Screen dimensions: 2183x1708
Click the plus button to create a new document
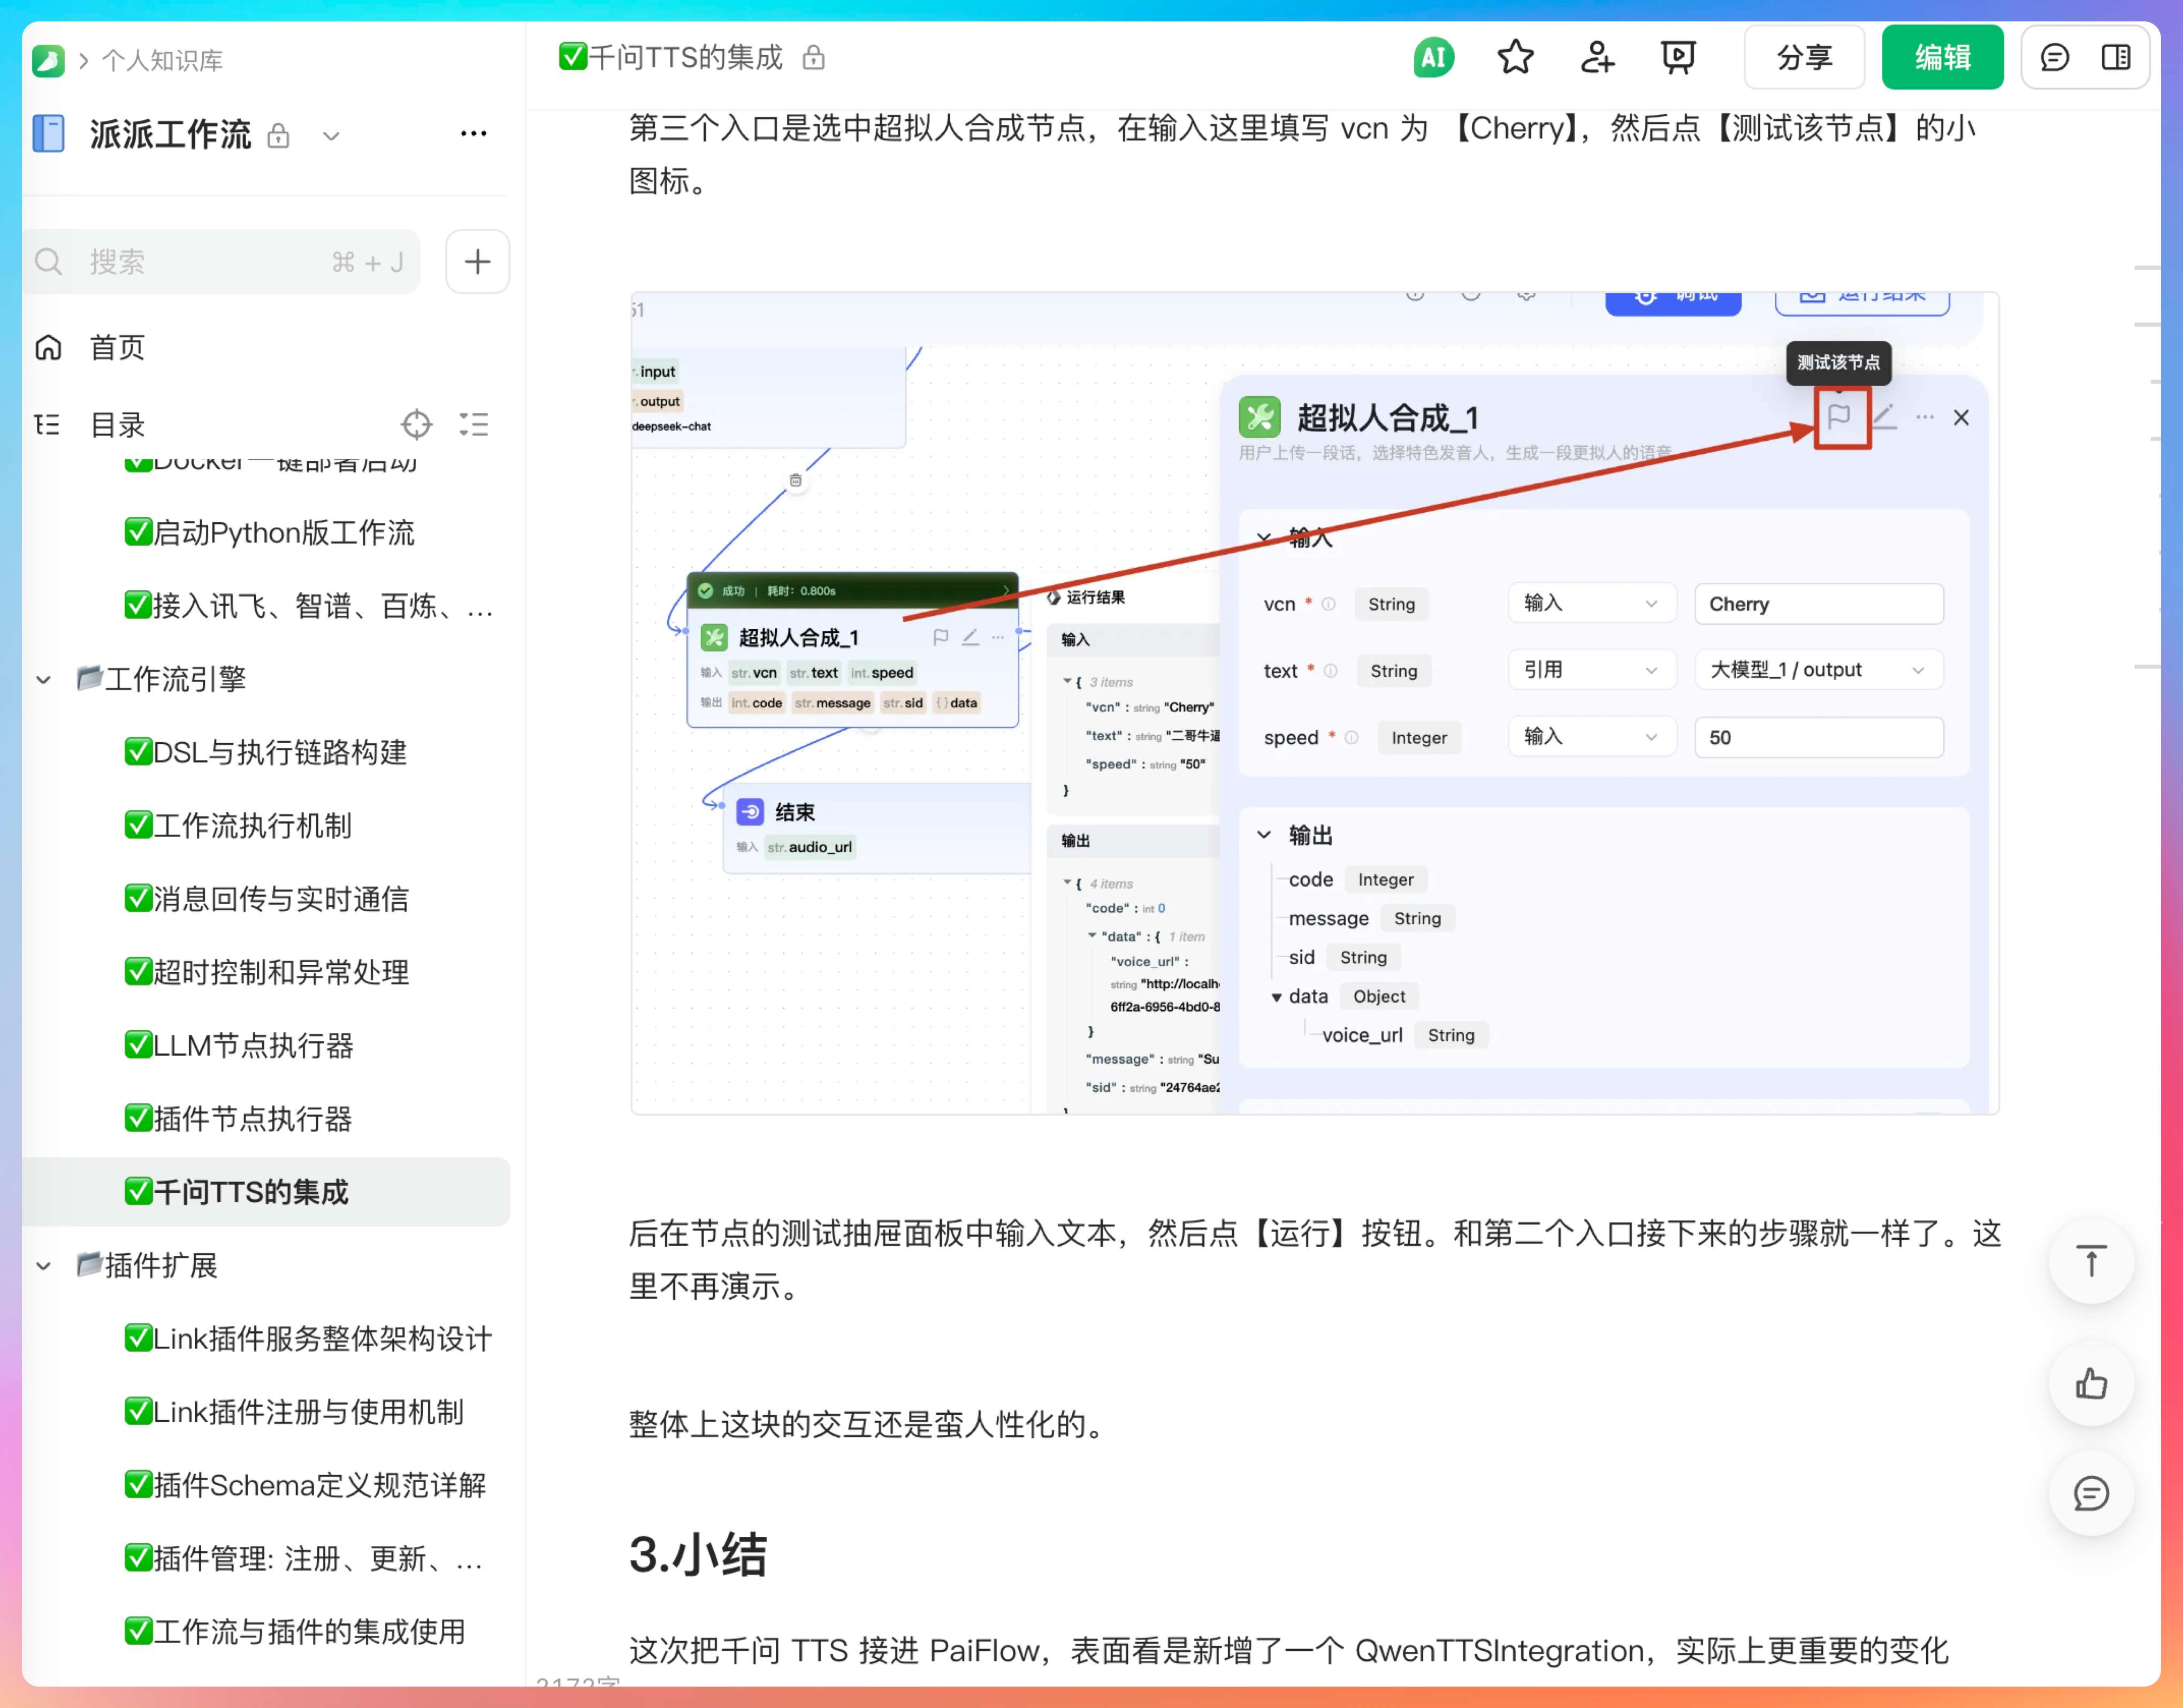pos(477,262)
